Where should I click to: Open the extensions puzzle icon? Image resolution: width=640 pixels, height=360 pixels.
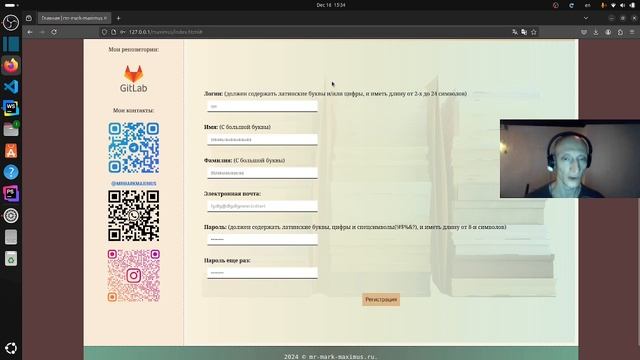[620, 32]
